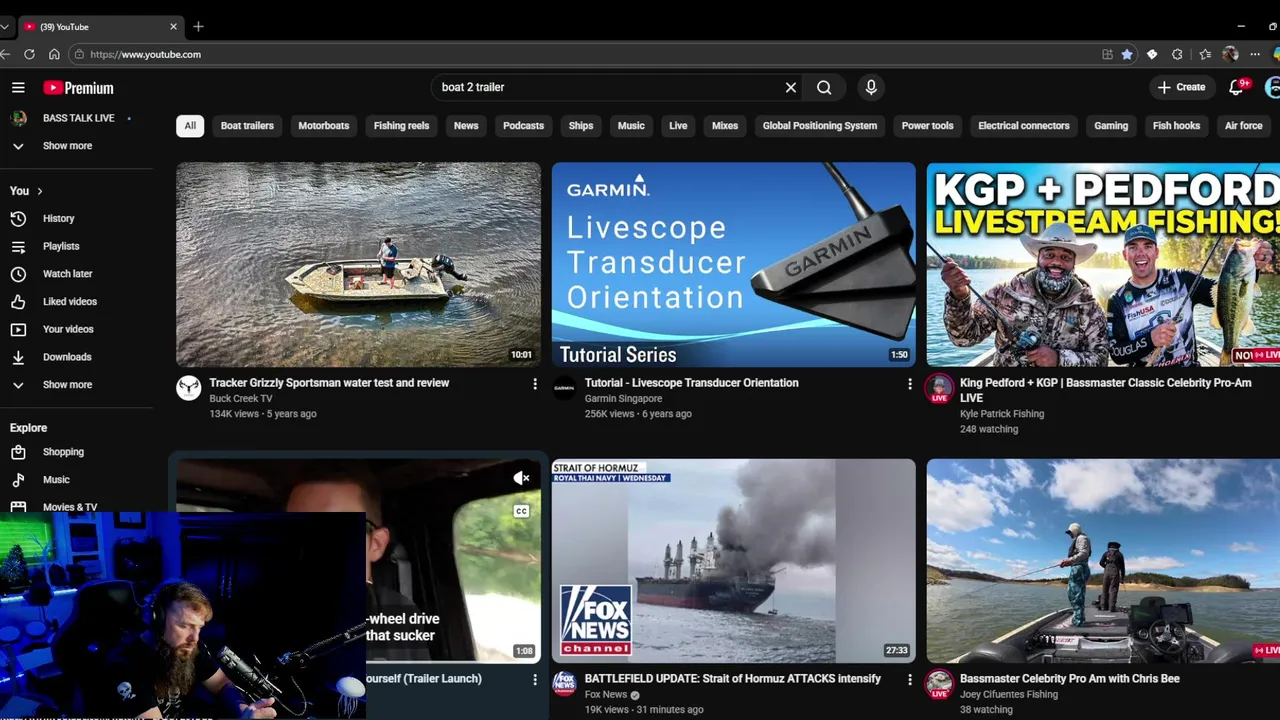
Task: Select the Fish hooks filter chip
Action: coord(1176,126)
